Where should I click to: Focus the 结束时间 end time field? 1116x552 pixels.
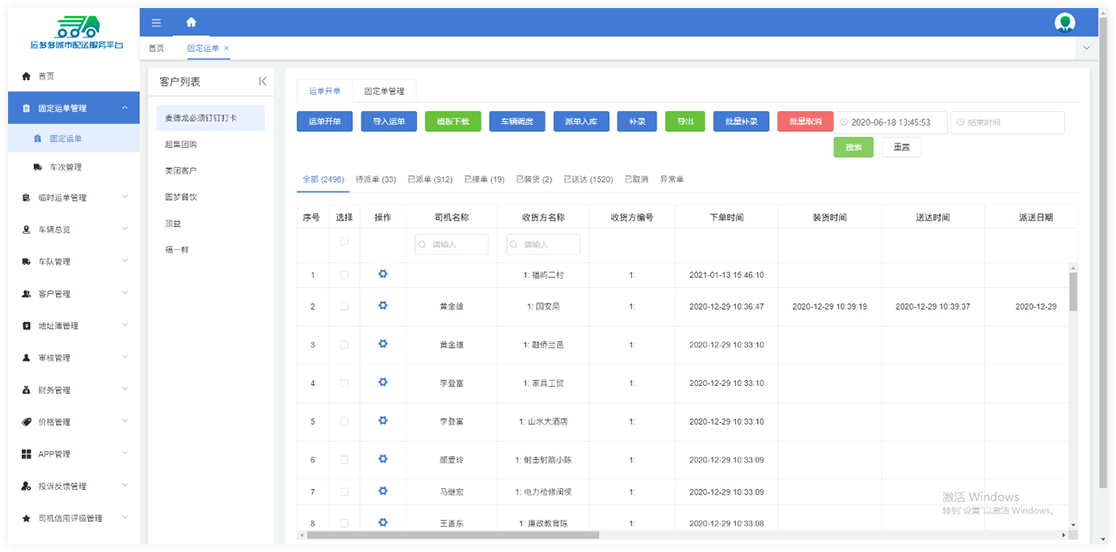pos(1007,122)
